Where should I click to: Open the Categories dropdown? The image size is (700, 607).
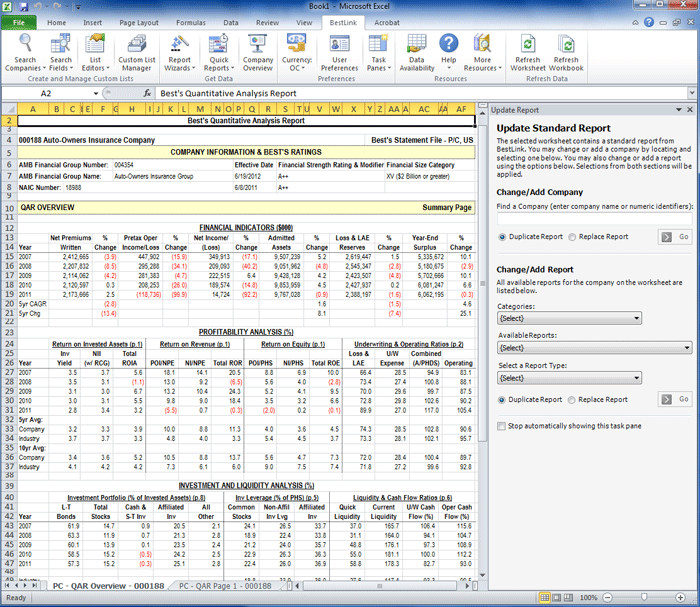coord(569,318)
